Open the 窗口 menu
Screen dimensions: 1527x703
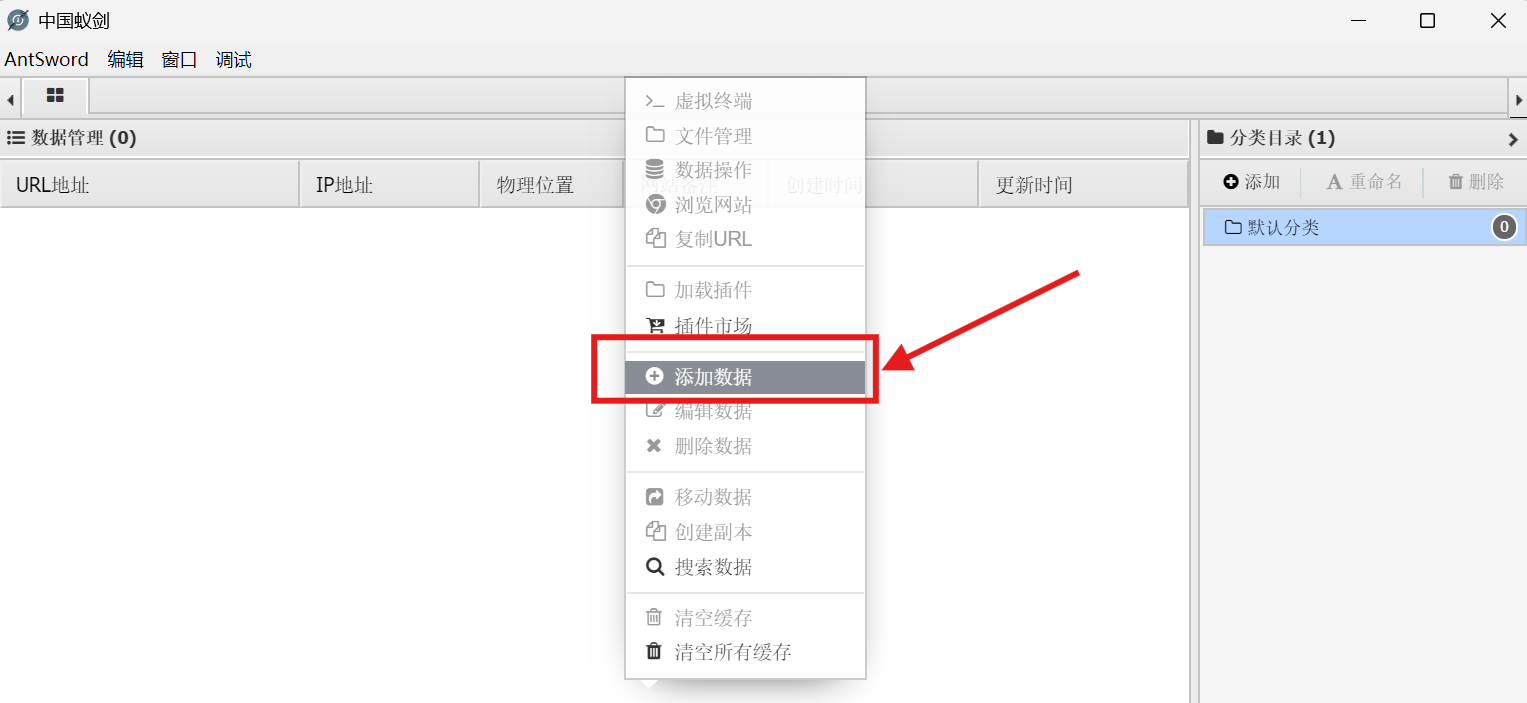tap(180, 60)
